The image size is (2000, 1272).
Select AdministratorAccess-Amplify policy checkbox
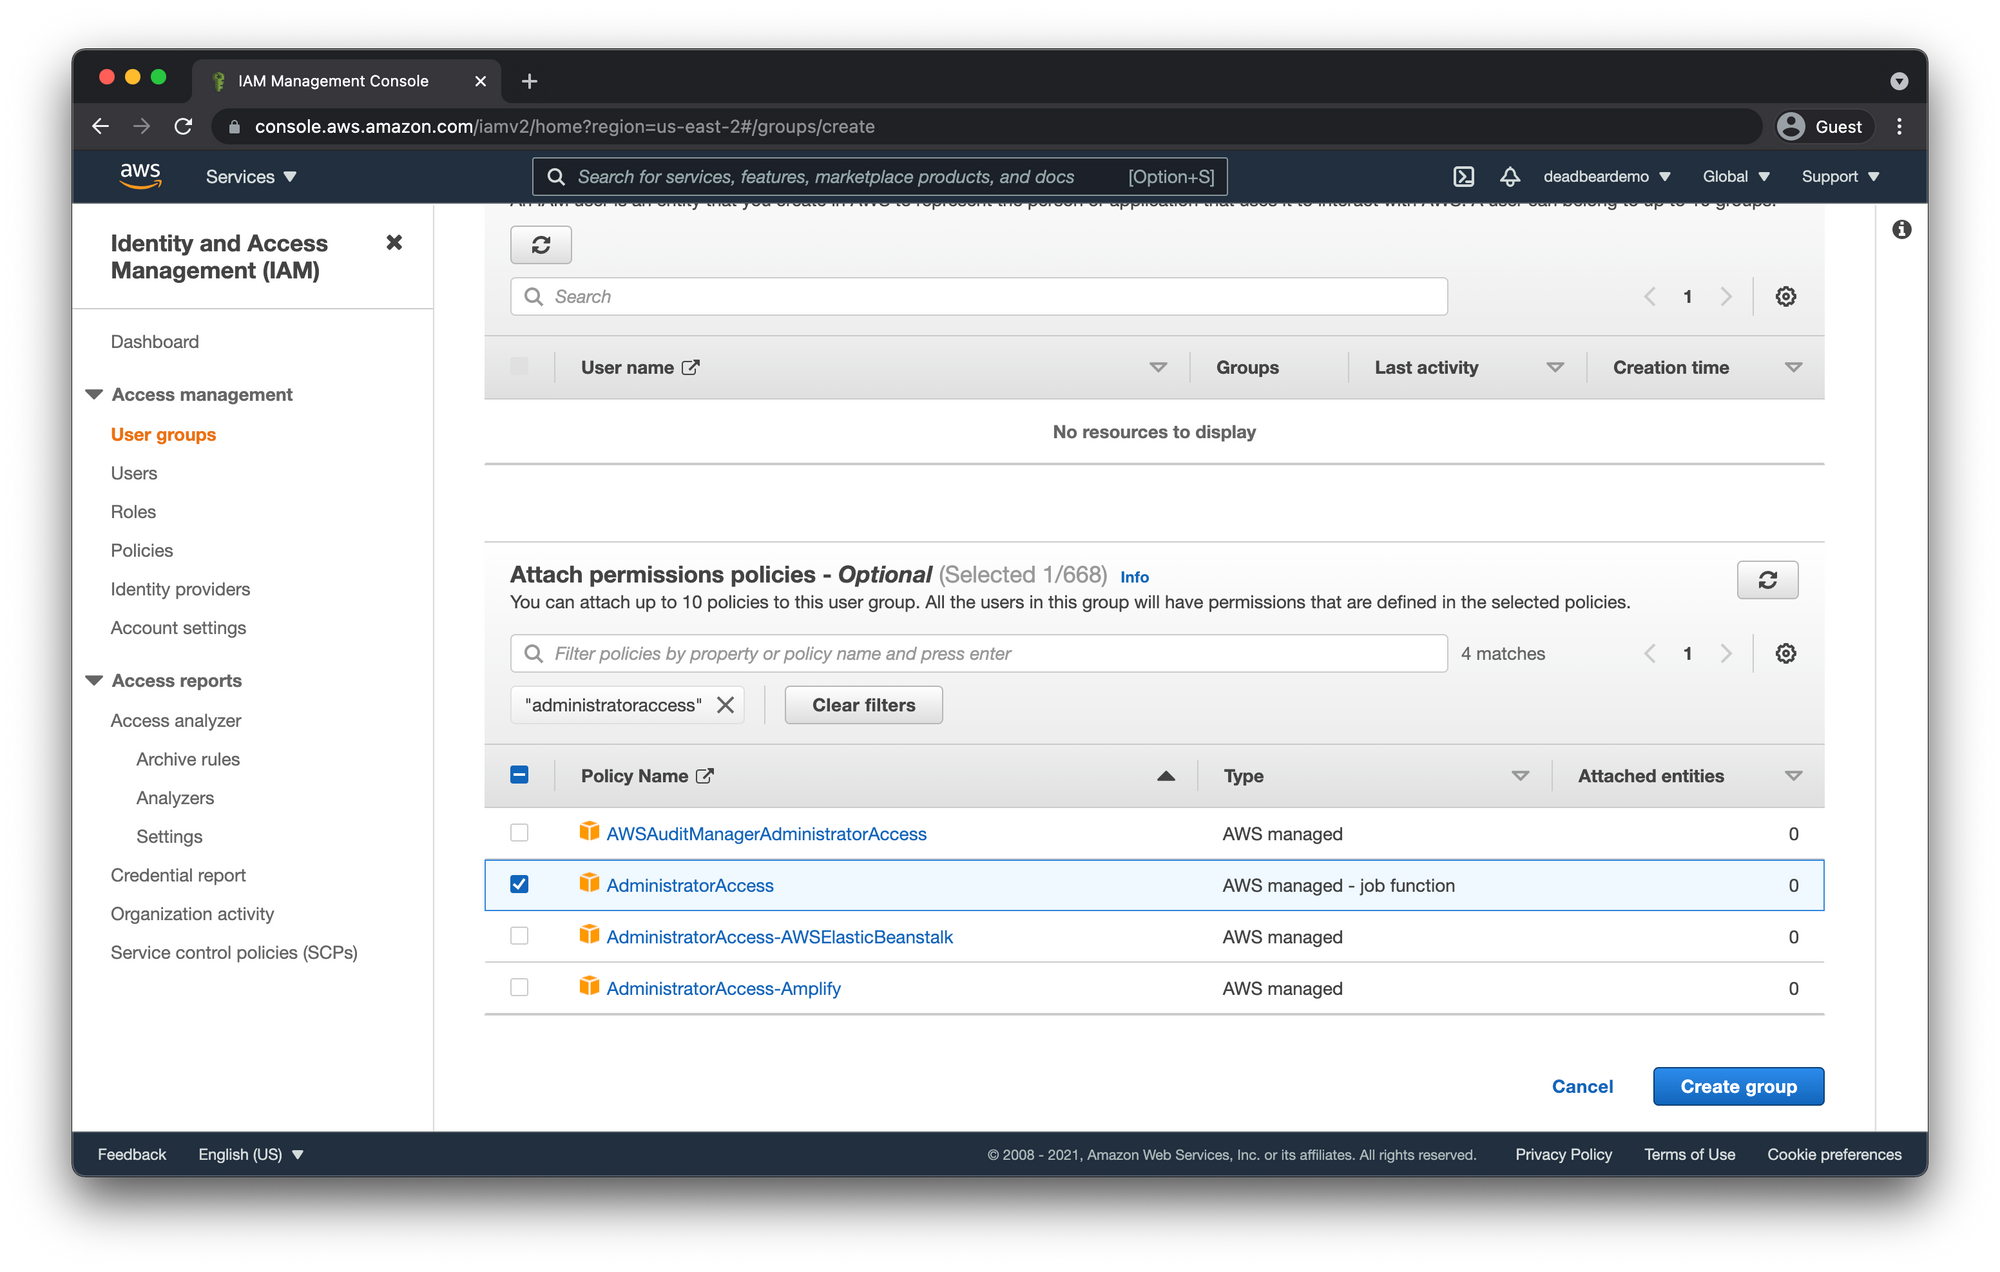(519, 988)
